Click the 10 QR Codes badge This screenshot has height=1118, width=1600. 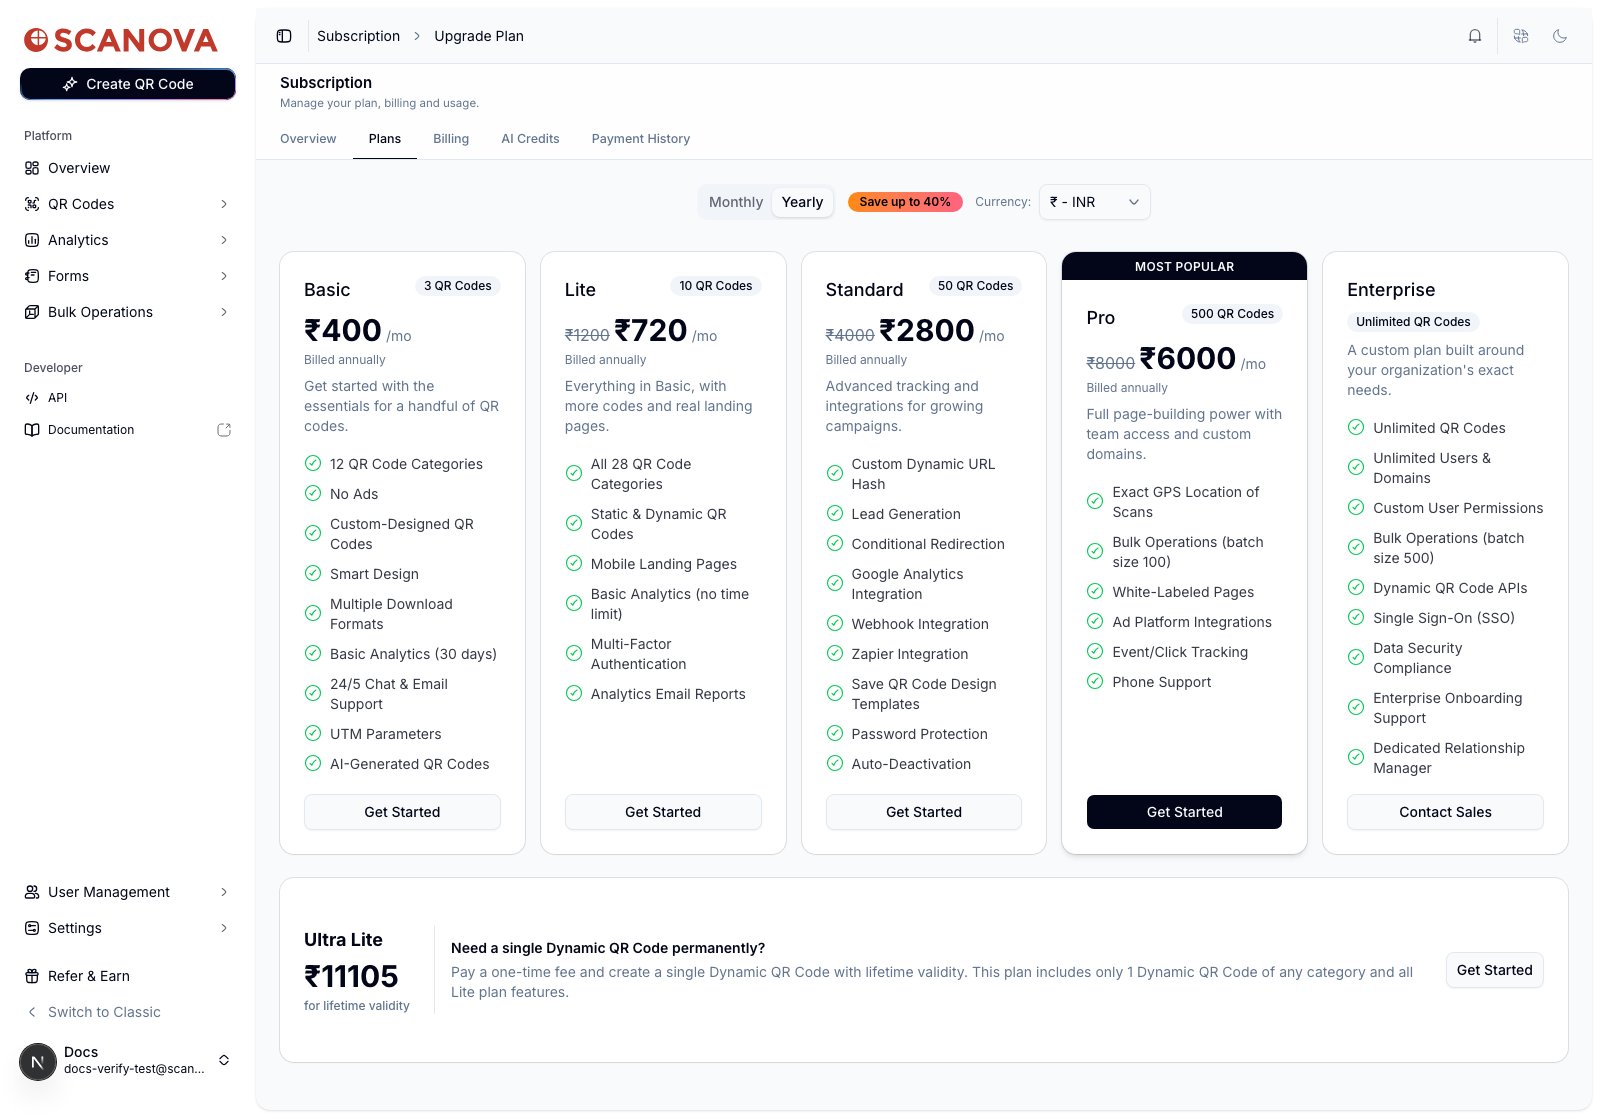coord(715,286)
